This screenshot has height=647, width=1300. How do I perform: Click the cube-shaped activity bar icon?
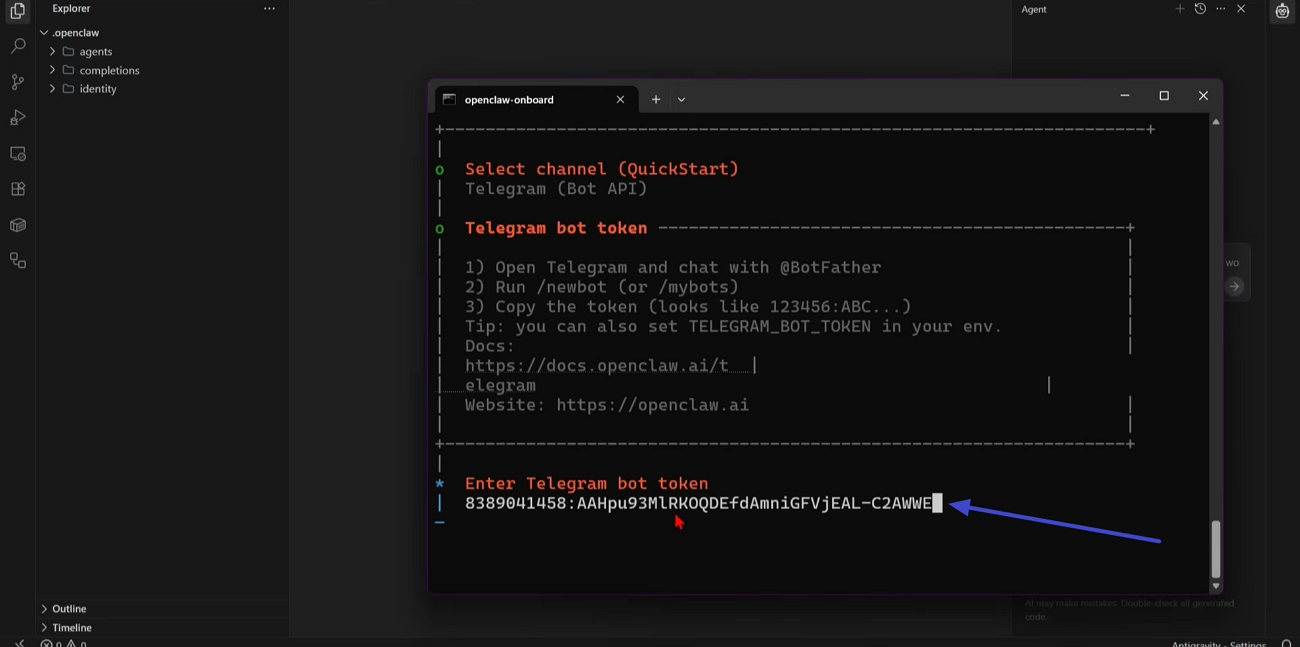click(x=17, y=225)
